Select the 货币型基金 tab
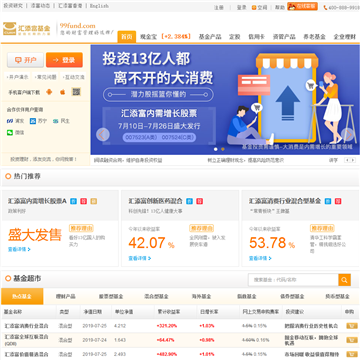This screenshot has width=360, height=360. pos(337,296)
